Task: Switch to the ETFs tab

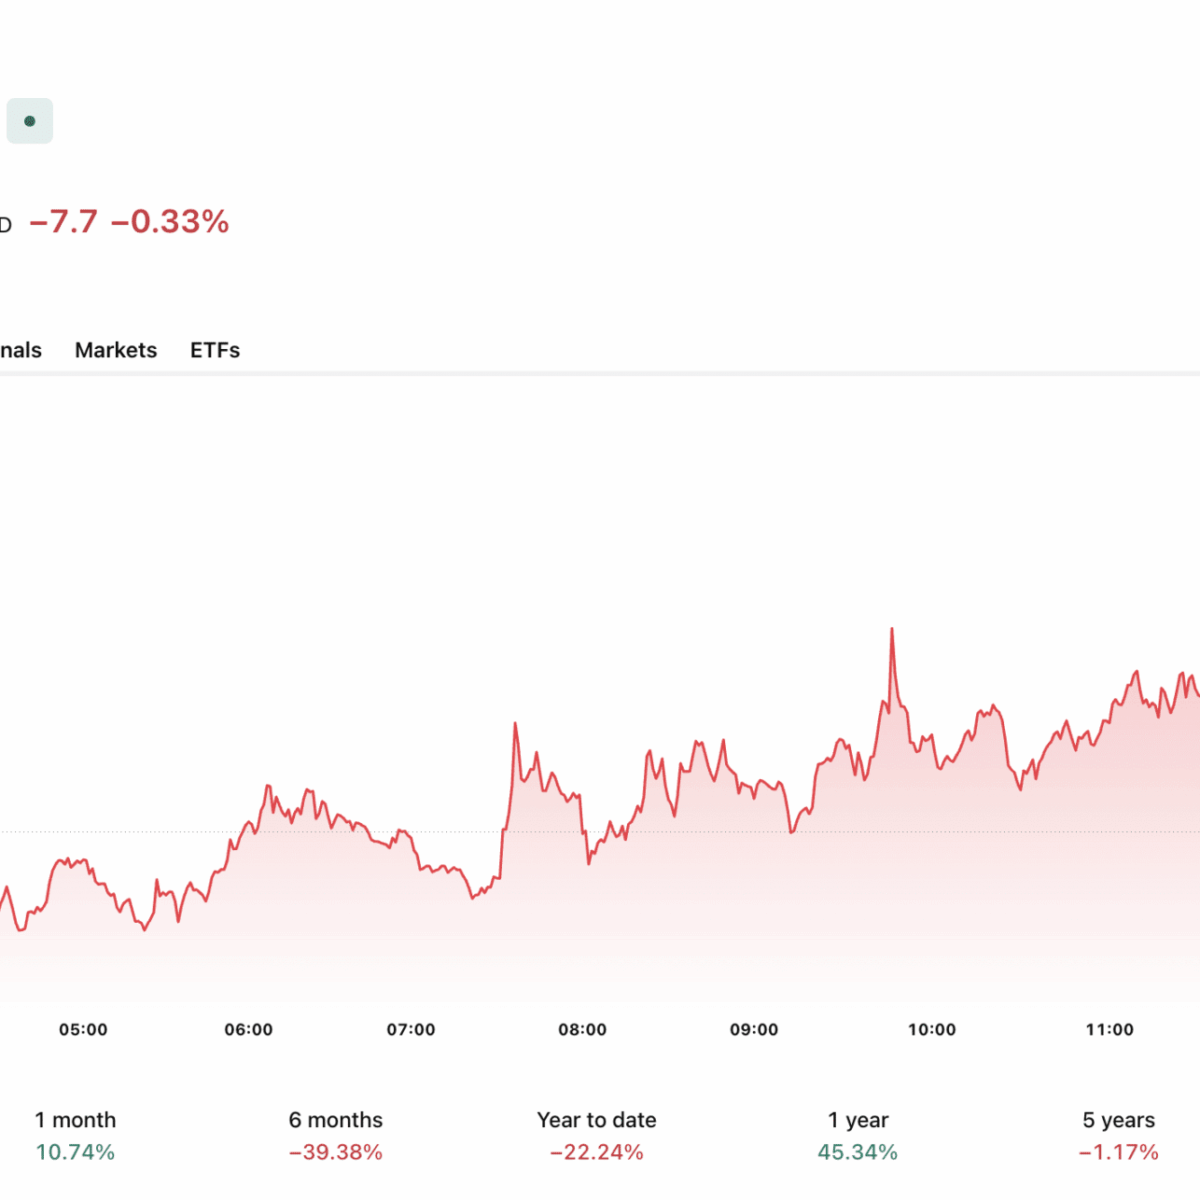Action: click(x=215, y=350)
